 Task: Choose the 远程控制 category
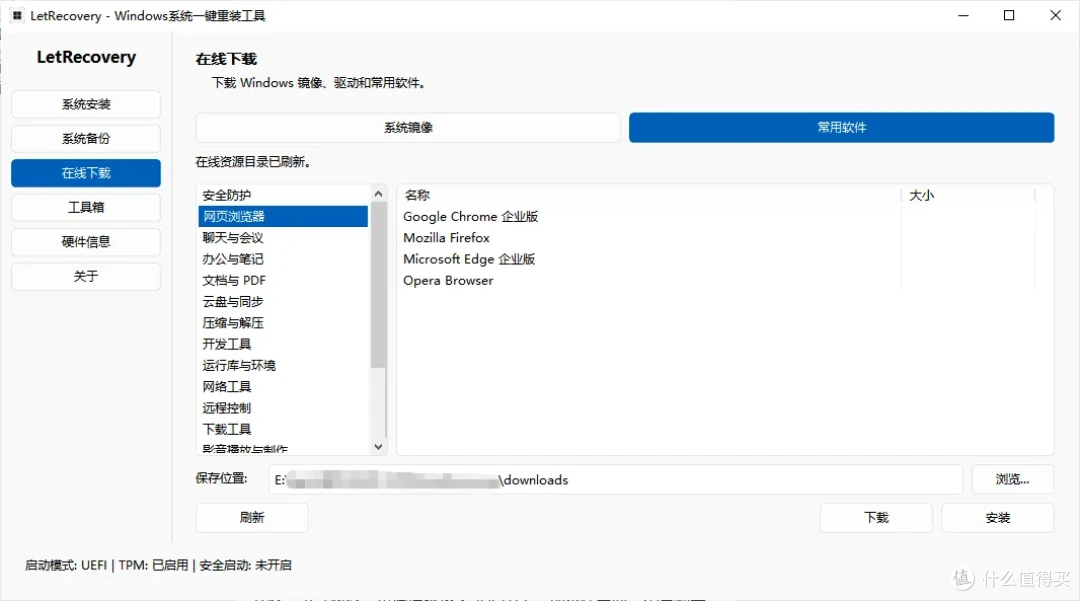click(x=283, y=408)
